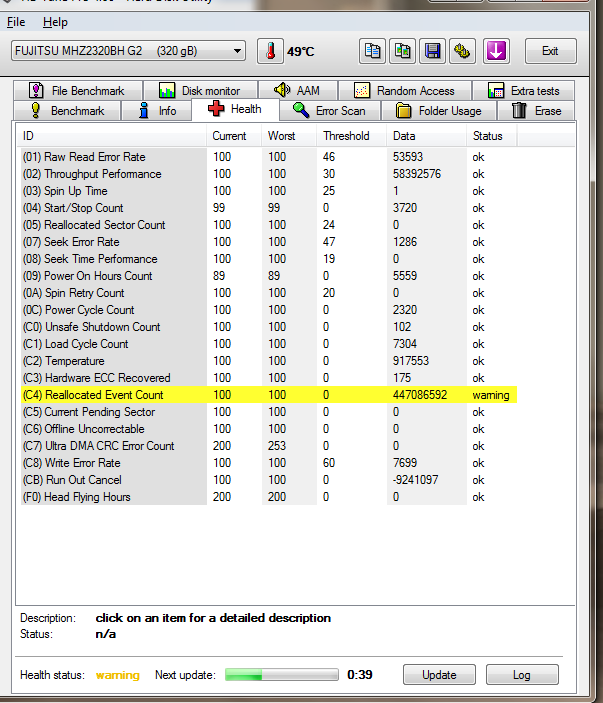Click the Status column header
The width and height of the screenshot is (603, 703).
492,136
